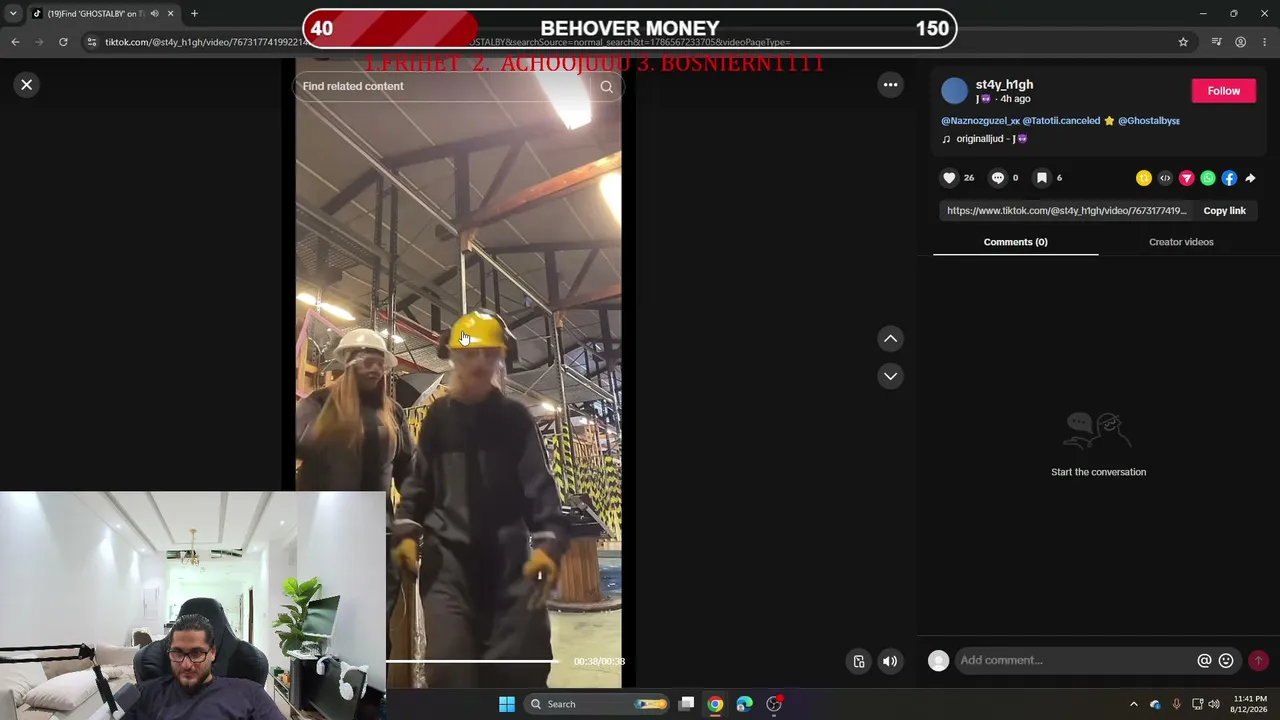The height and width of the screenshot is (720, 1280).
Task: Get the embed code via the embed icon
Action: click(x=1165, y=178)
